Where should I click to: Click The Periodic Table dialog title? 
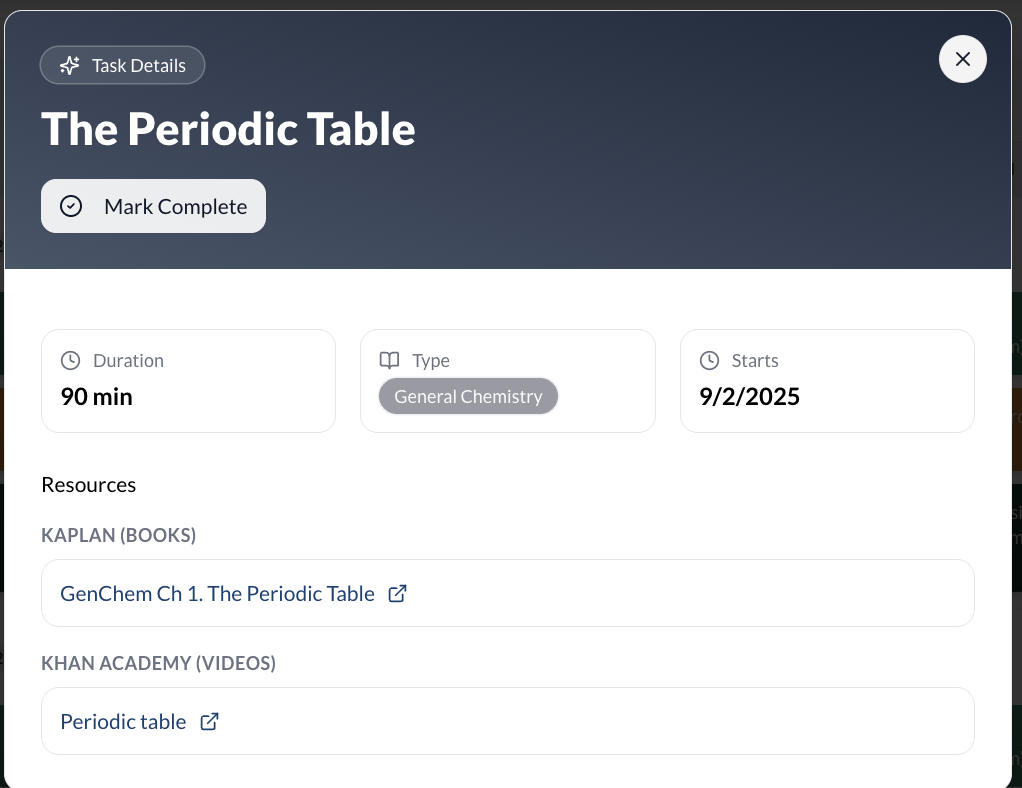pyautogui.click(x=228, y=129)
